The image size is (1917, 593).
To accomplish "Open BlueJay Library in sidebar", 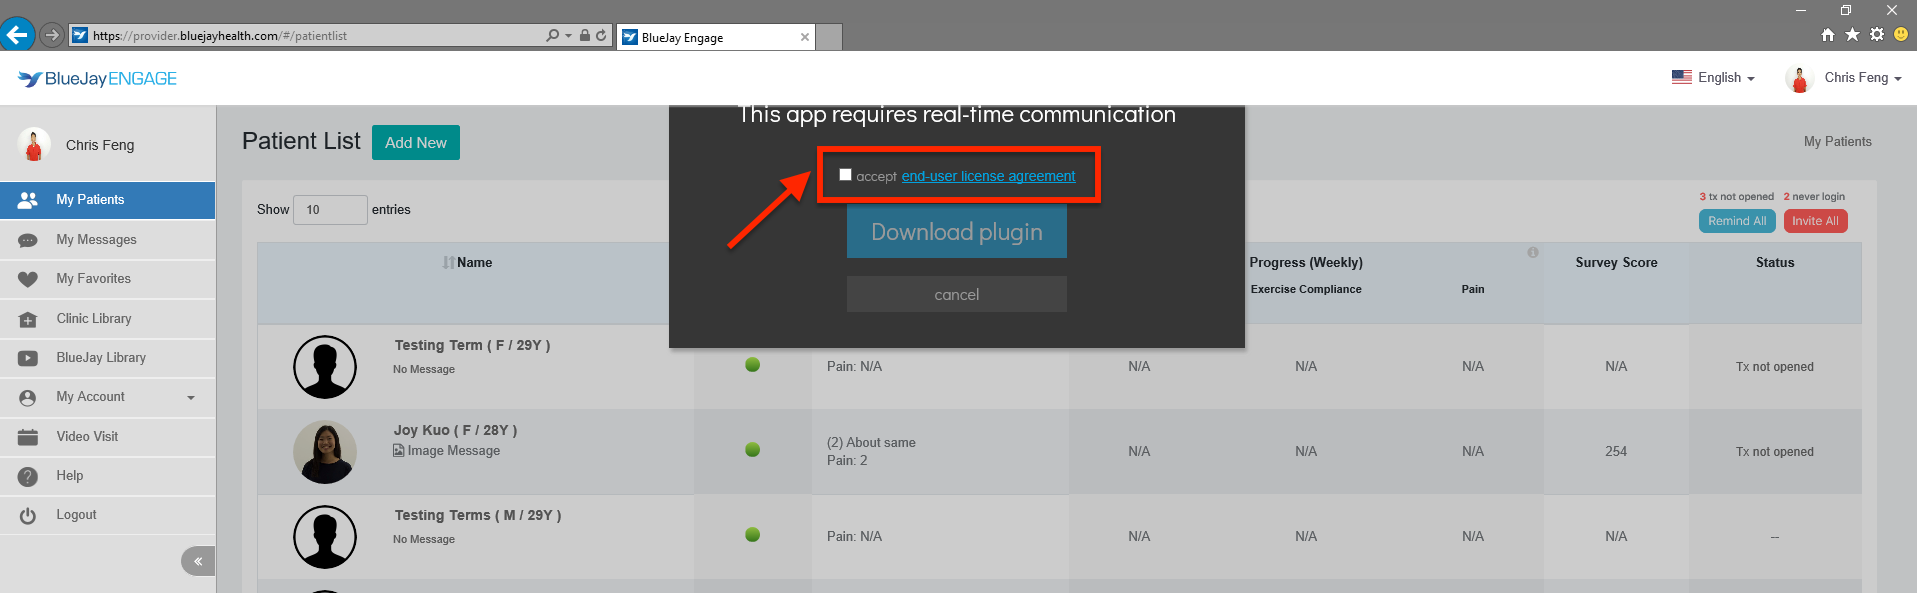I will click(x=108, y=358).
